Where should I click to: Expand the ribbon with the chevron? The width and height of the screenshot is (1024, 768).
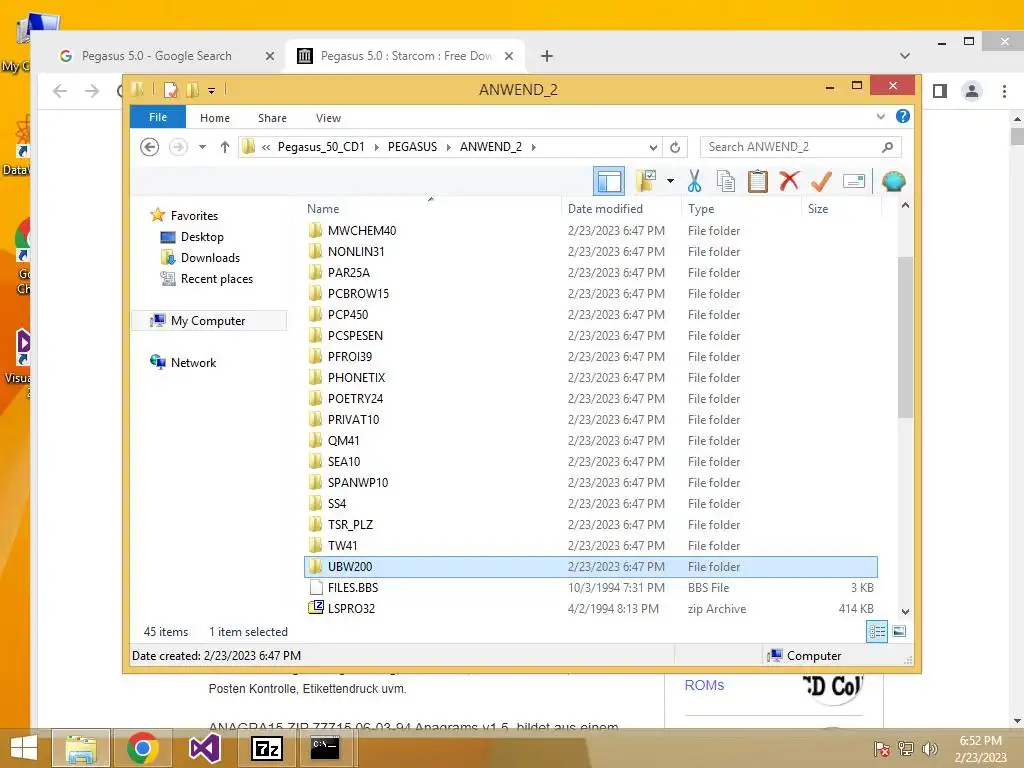[x=880, y=116]
